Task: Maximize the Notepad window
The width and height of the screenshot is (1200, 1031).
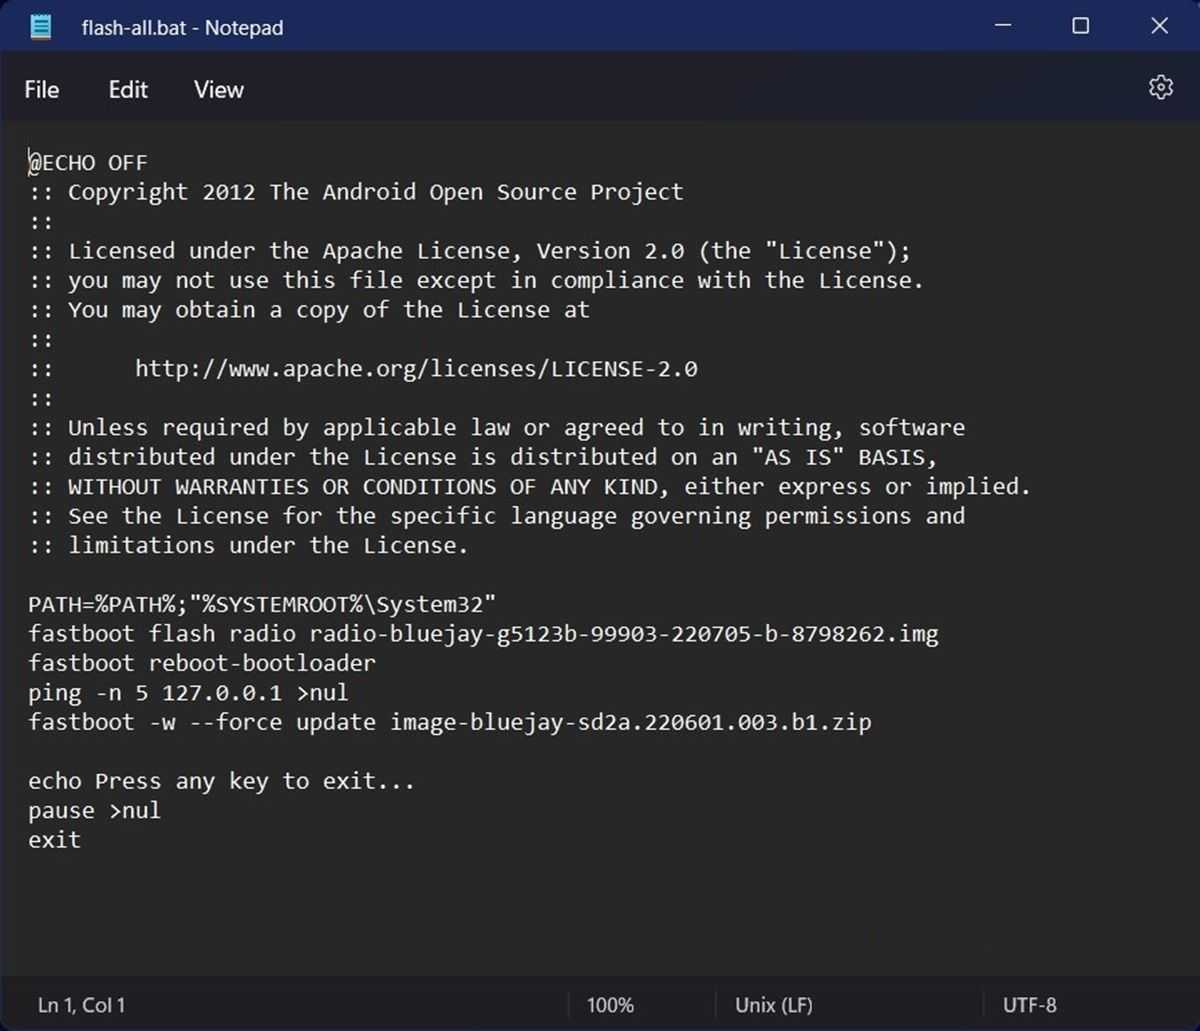Action: click(x=1080, y=27)
